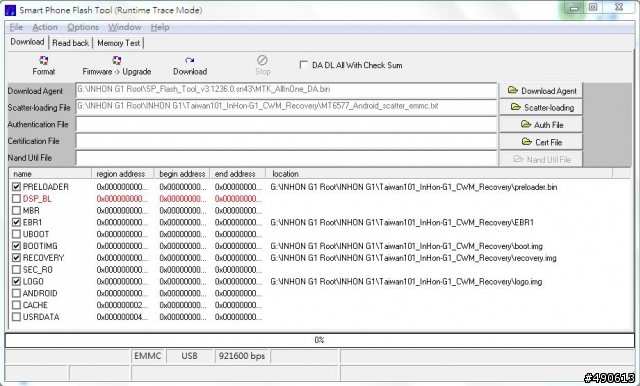Toggle DA DL All With Check Sum
The image size is (640, 386).
[x=304, y=65]
